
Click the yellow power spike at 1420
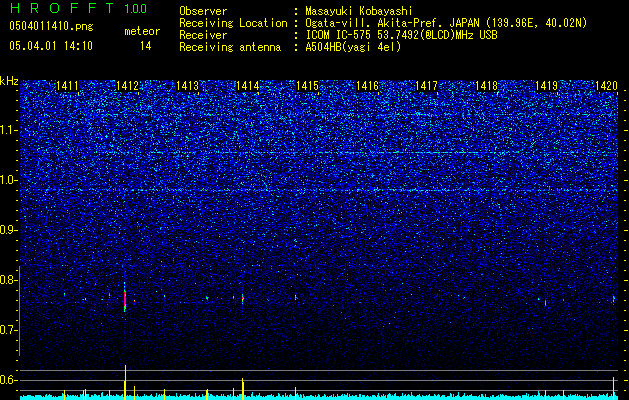coord(613,388)
